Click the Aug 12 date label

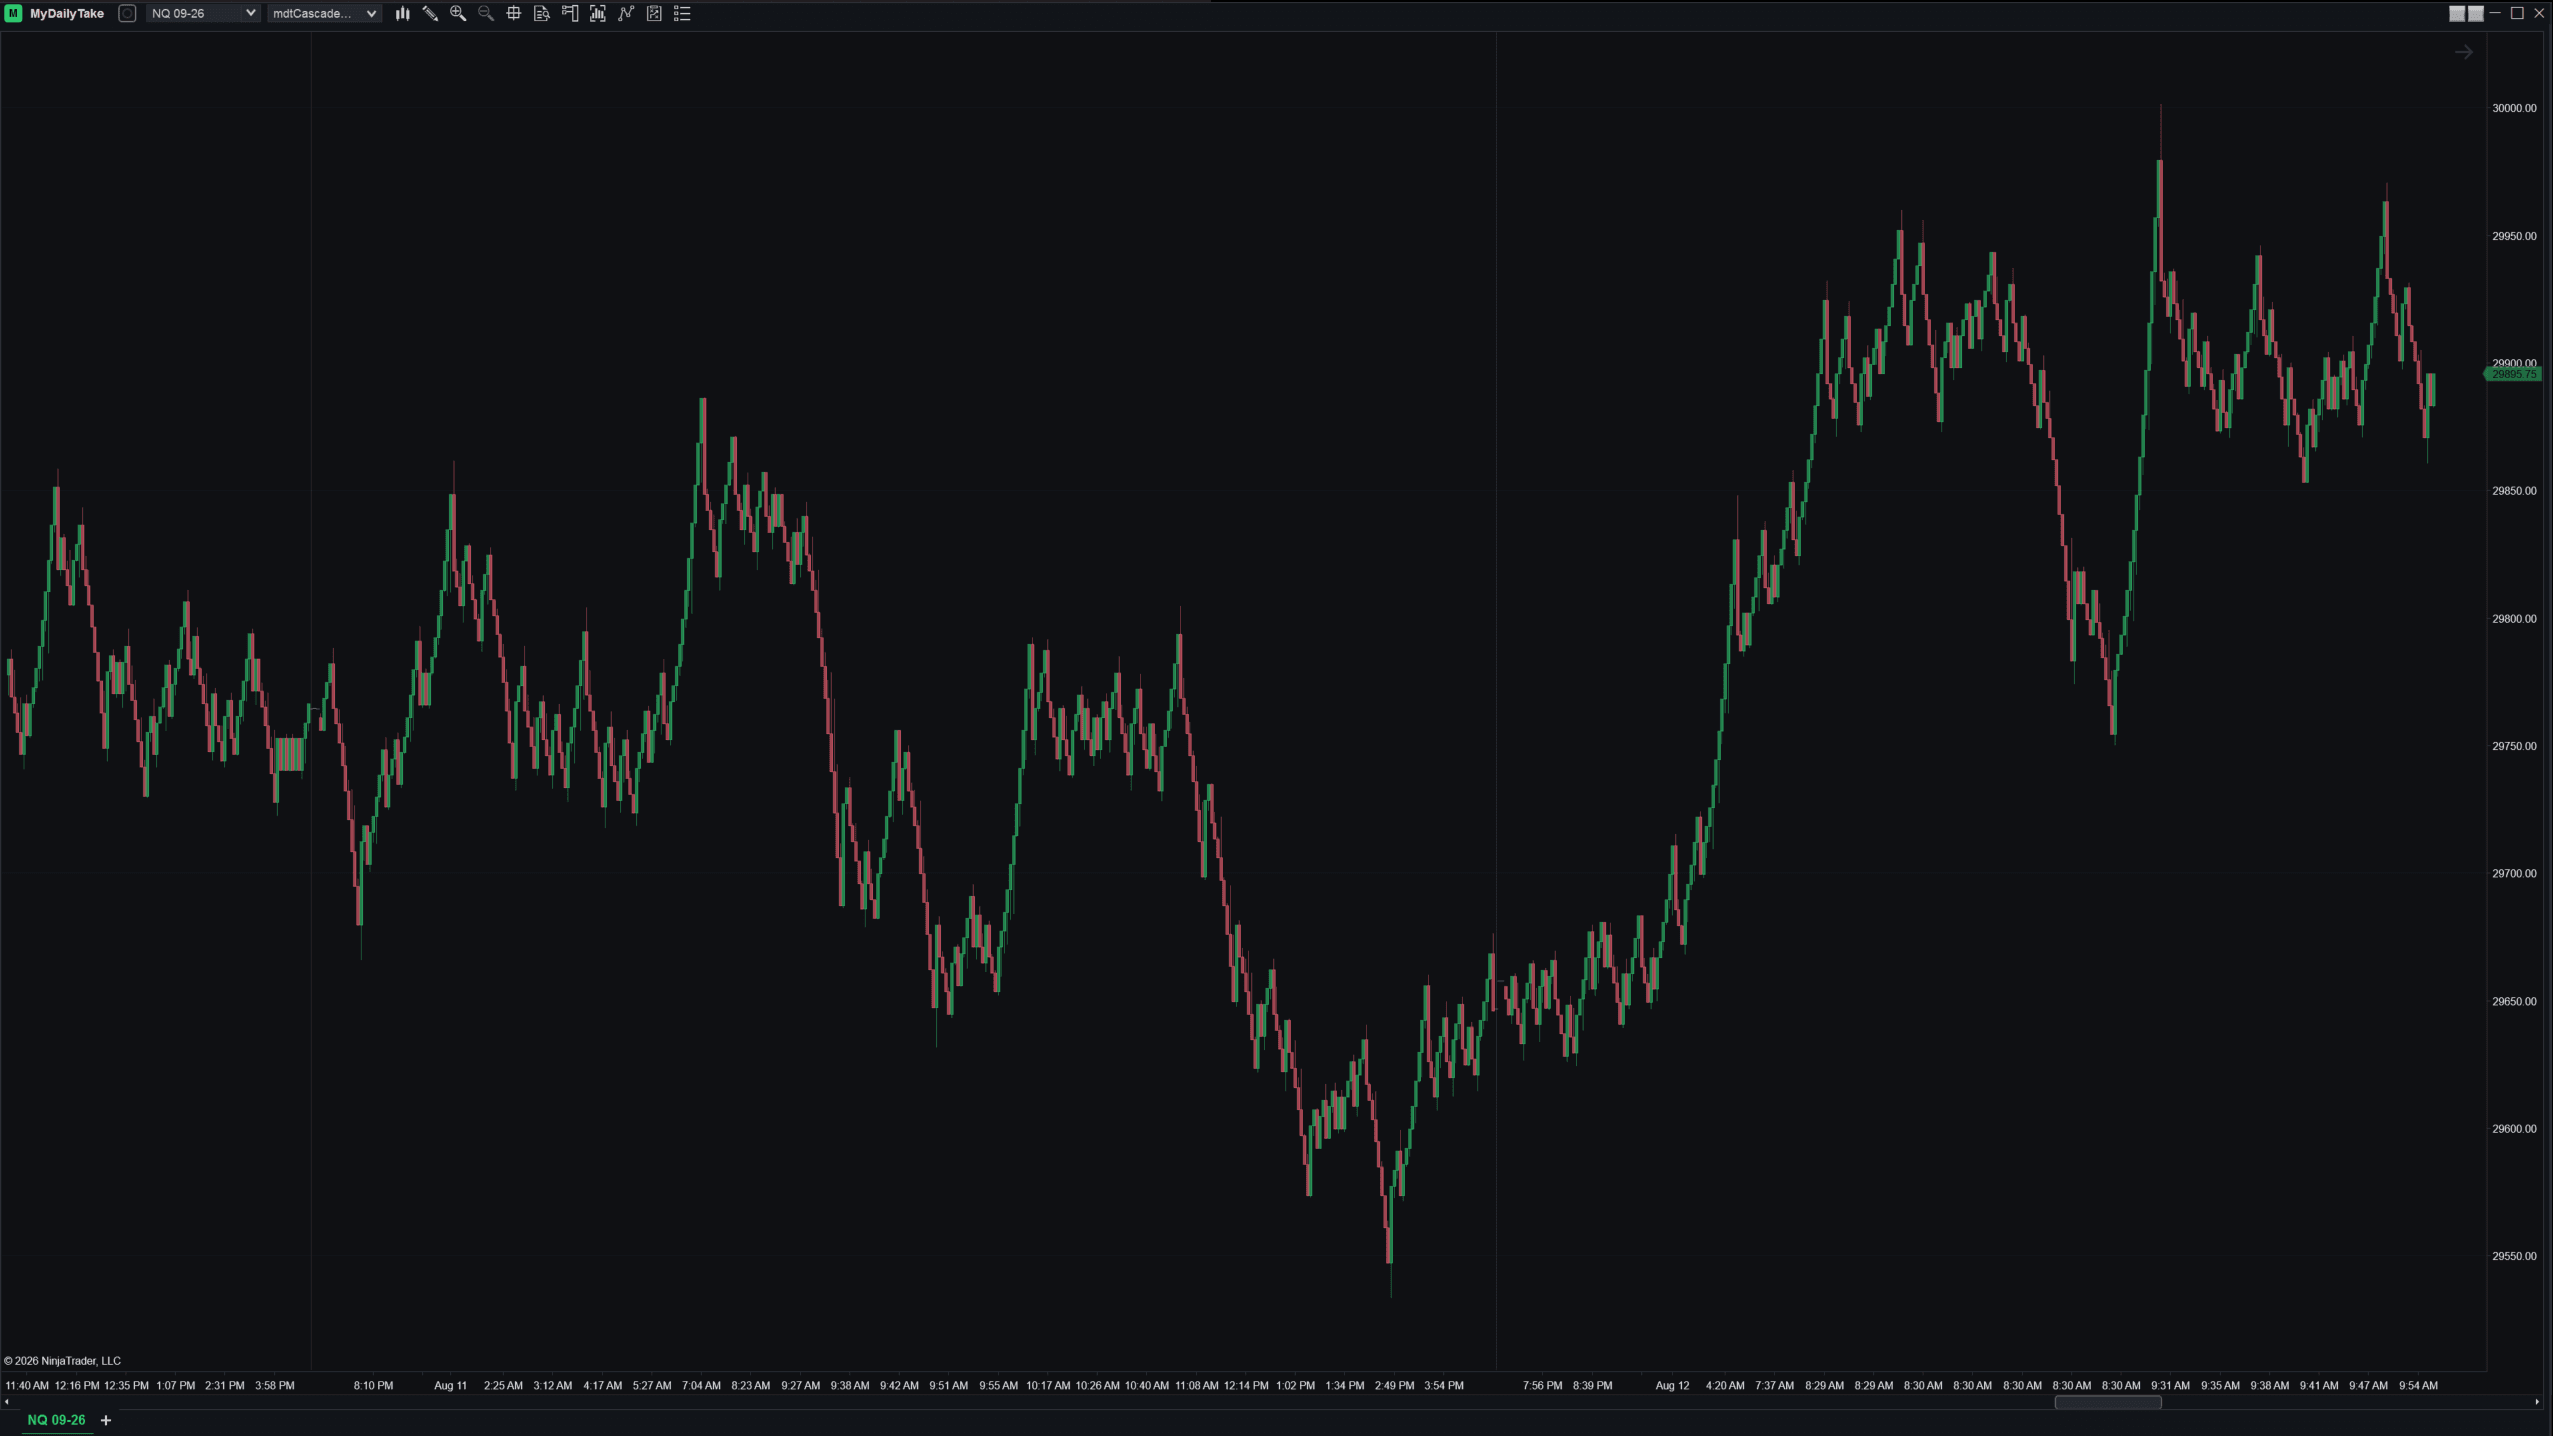pos(1672,1386)
